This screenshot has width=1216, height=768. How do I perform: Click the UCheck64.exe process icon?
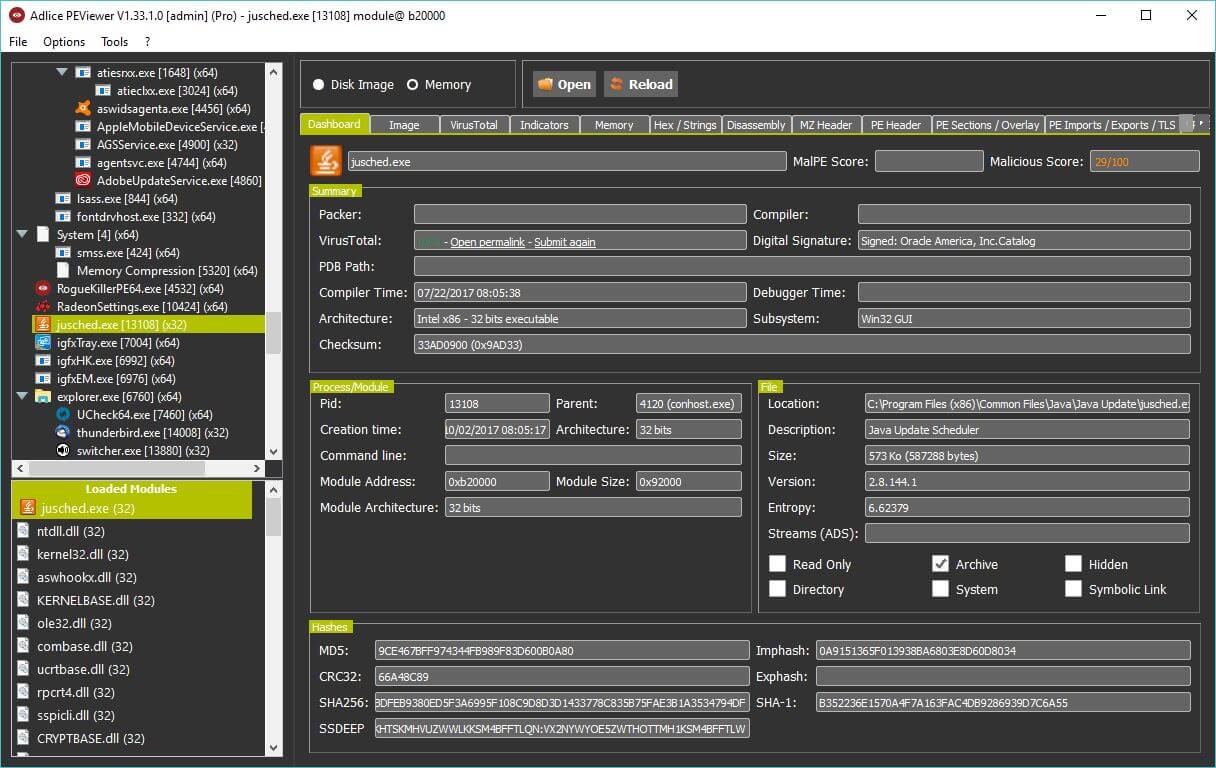tap(64, 415)
